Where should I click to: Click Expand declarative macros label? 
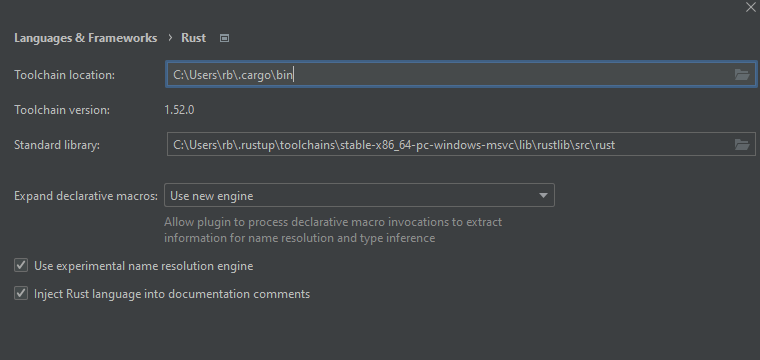click(x=86, y=196)
